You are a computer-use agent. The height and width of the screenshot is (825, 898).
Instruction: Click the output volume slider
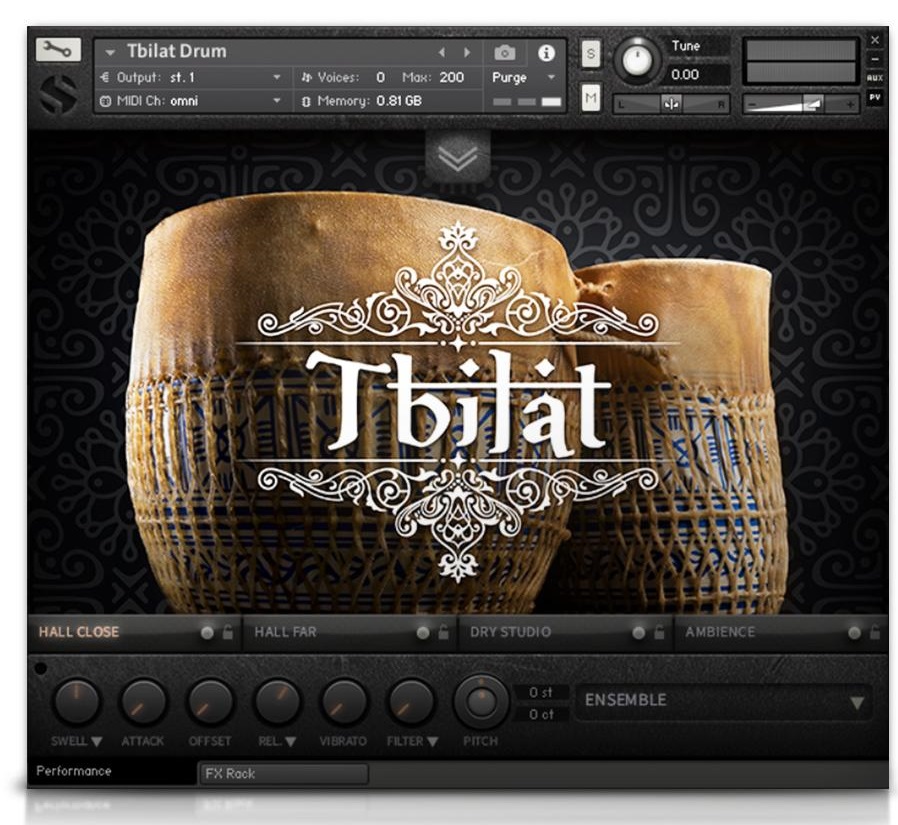pos(801,104)
